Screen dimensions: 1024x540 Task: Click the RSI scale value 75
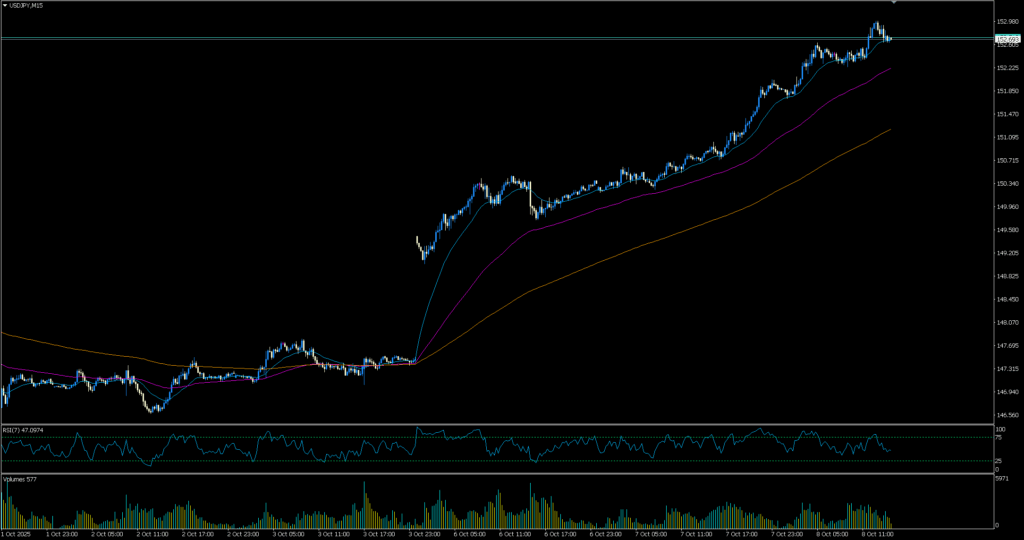click(x=998, y=438)
